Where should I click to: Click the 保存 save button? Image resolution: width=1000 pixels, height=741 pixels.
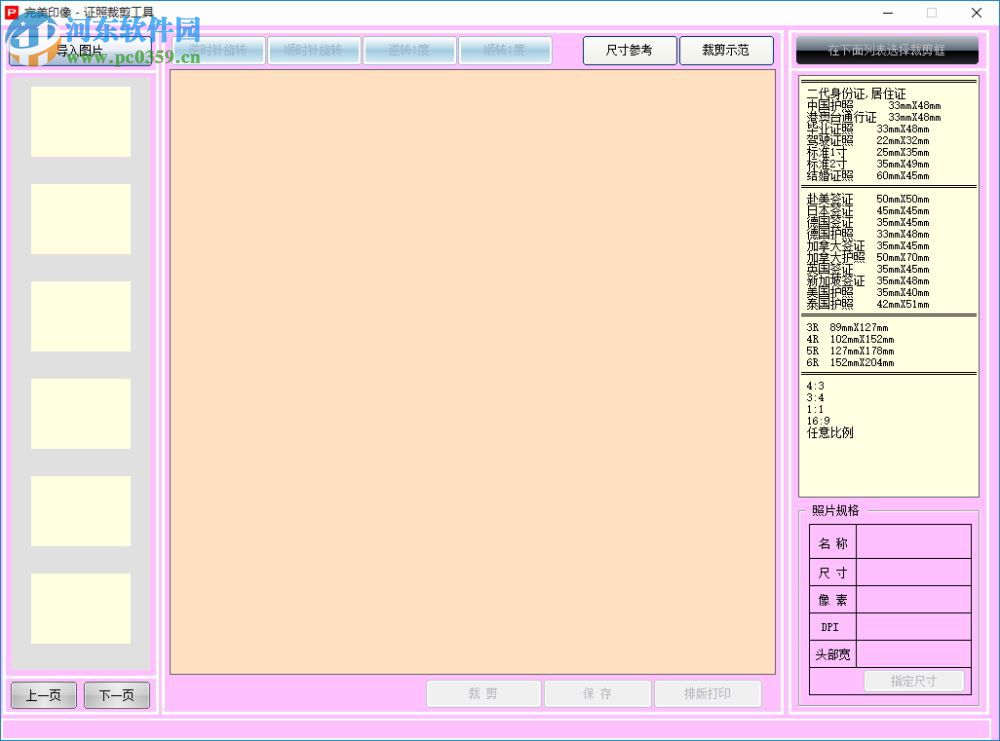click(x=596, y=693)
